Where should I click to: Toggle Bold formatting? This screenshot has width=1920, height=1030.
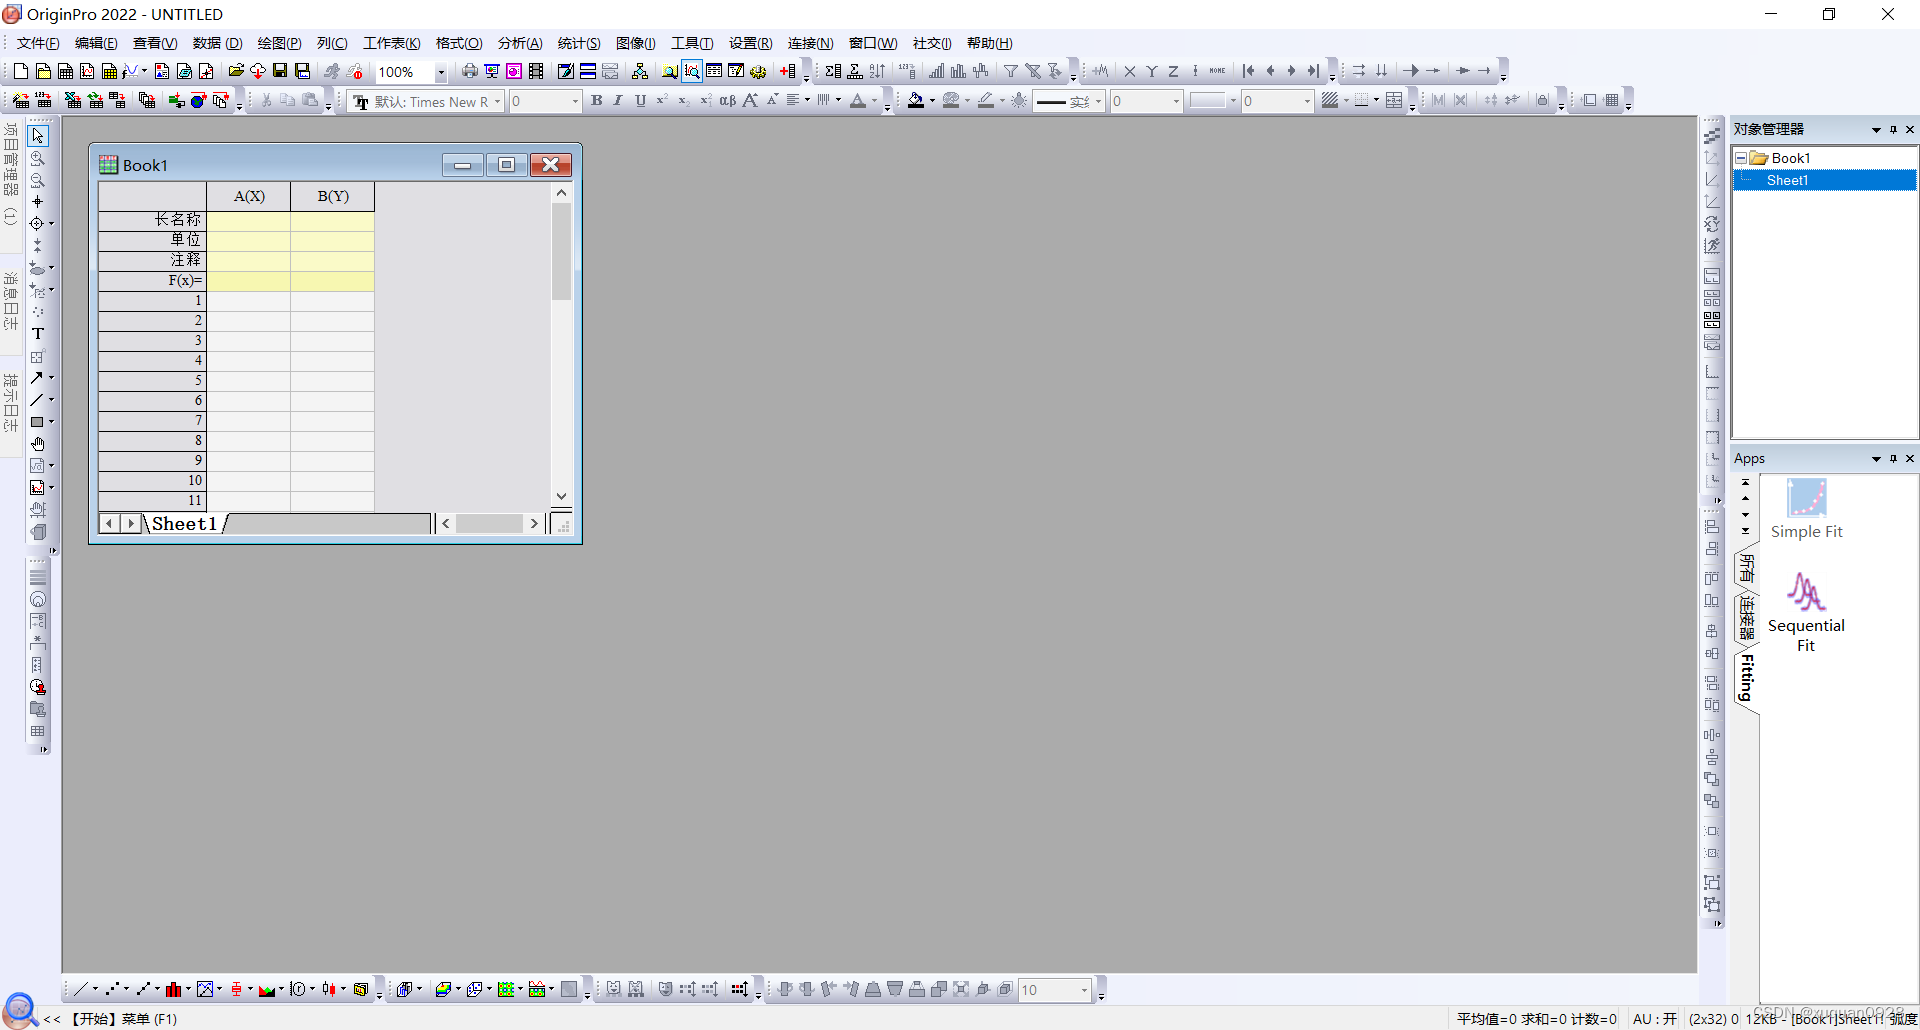click(597, 100)
